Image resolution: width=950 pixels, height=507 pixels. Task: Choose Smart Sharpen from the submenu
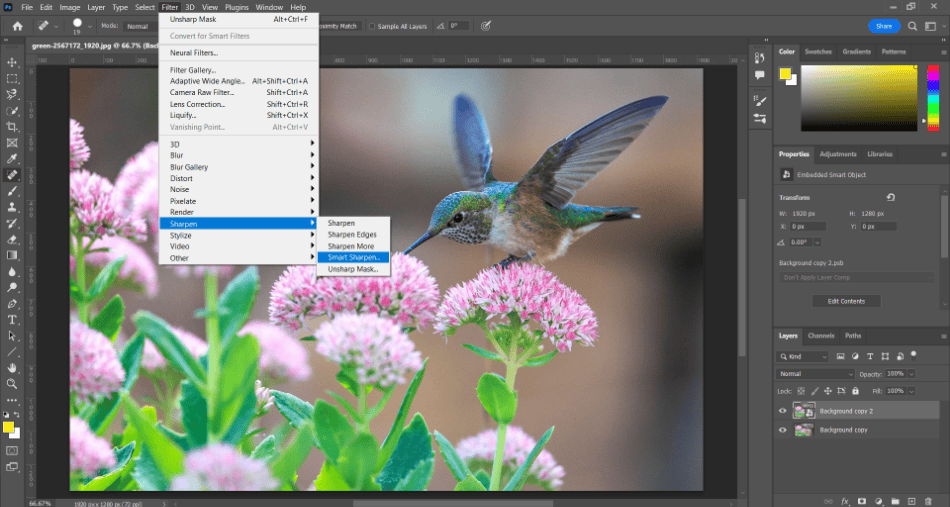[353, 257]
